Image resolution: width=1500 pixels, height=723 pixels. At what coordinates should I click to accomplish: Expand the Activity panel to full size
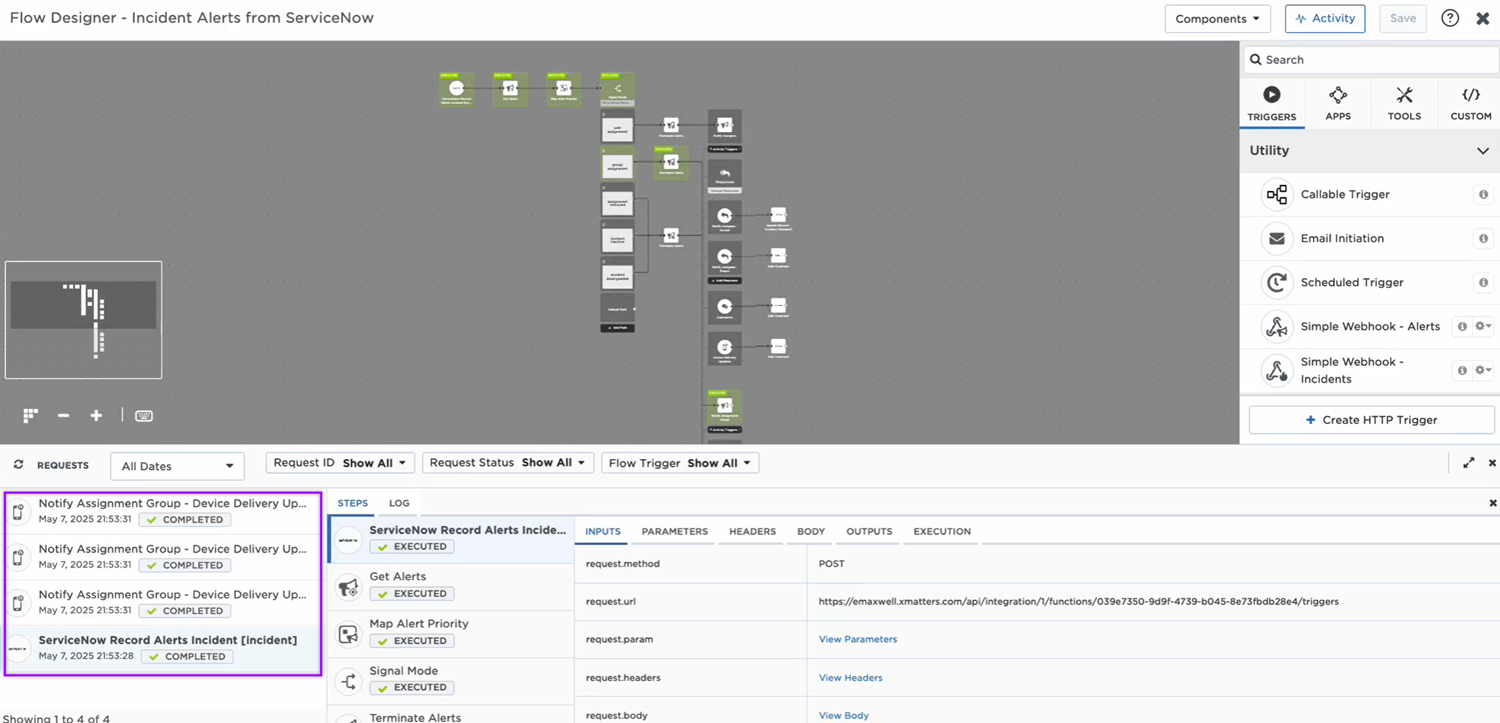1468,463
